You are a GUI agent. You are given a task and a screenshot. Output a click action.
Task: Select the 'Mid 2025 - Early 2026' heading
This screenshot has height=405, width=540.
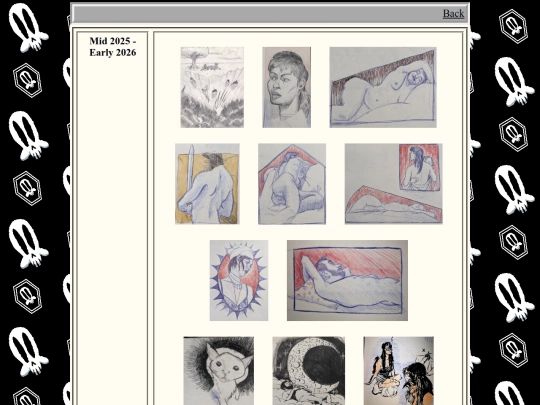coord(113,46)
